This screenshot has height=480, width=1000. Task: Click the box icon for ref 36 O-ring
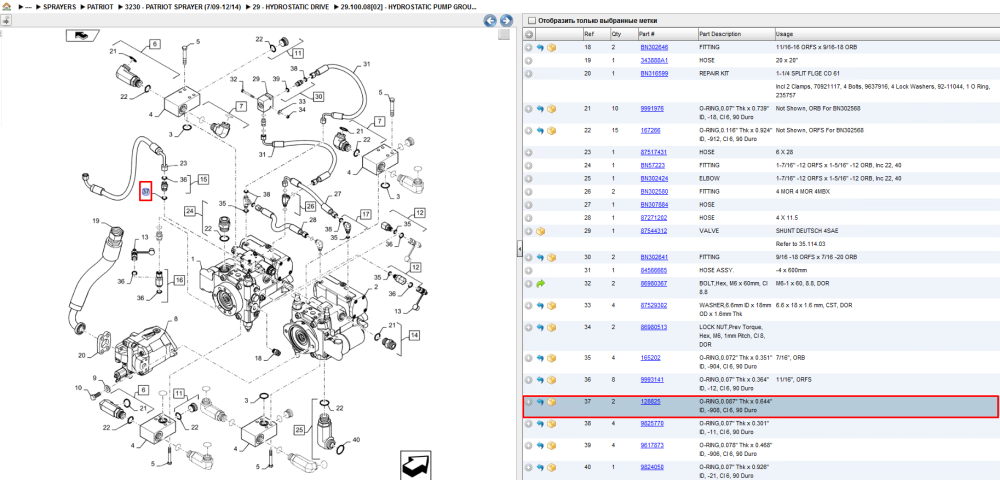tap(551, 380)
